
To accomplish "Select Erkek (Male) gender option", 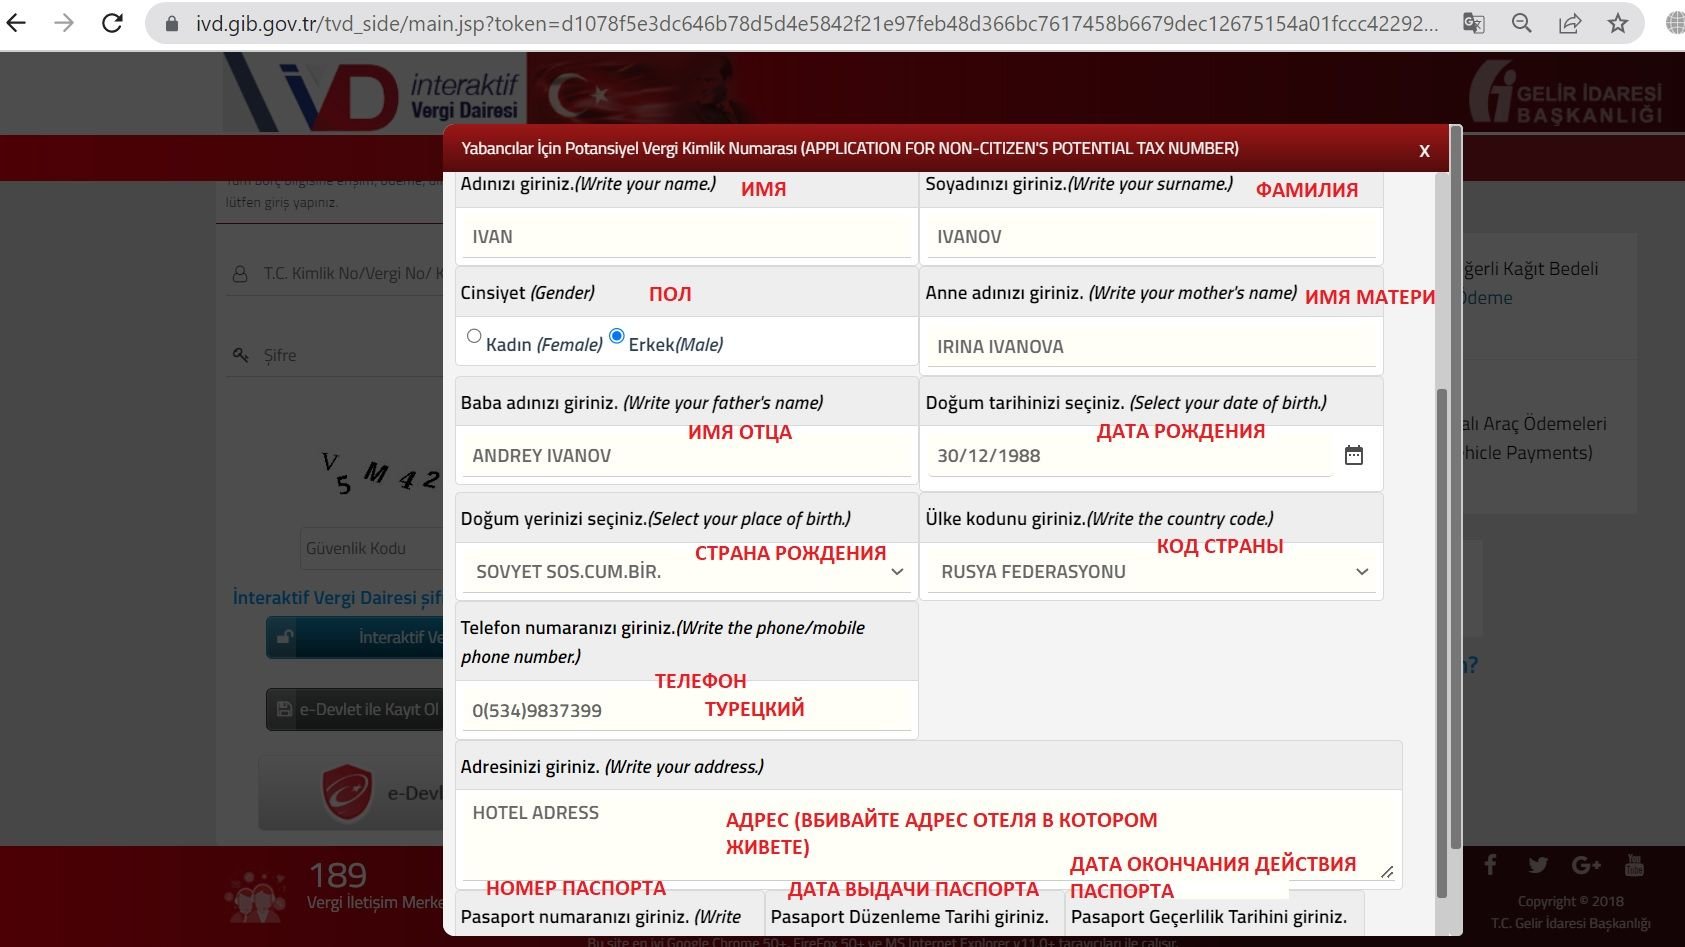I will click(x=617, y=336).
